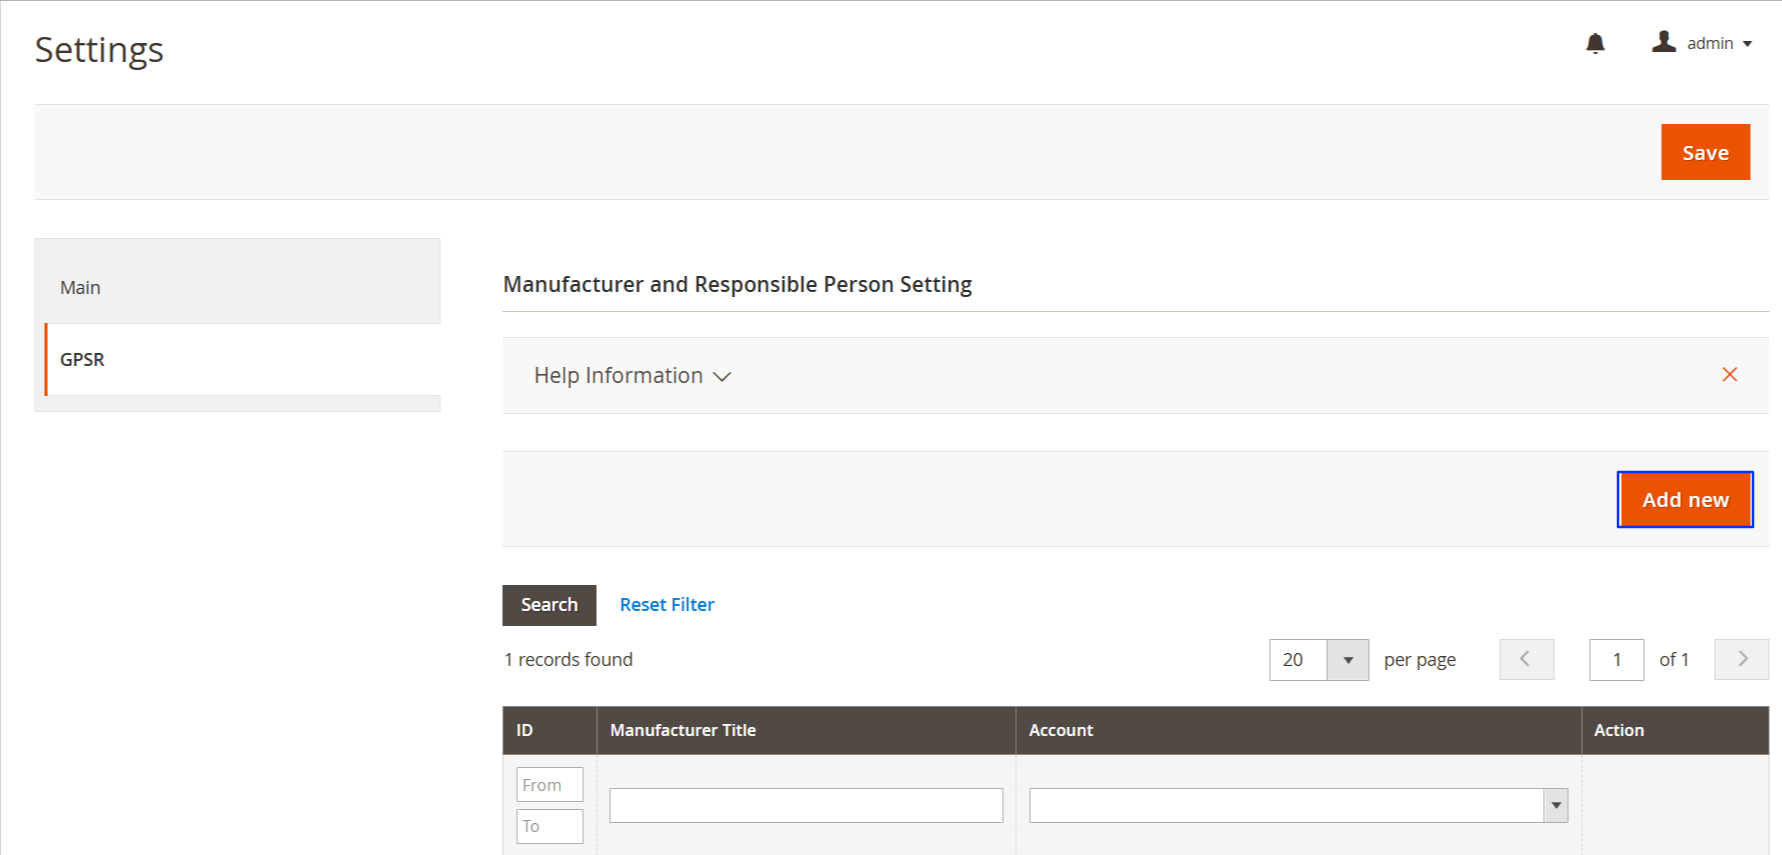Go to the next page arrow

[1741, 660]
